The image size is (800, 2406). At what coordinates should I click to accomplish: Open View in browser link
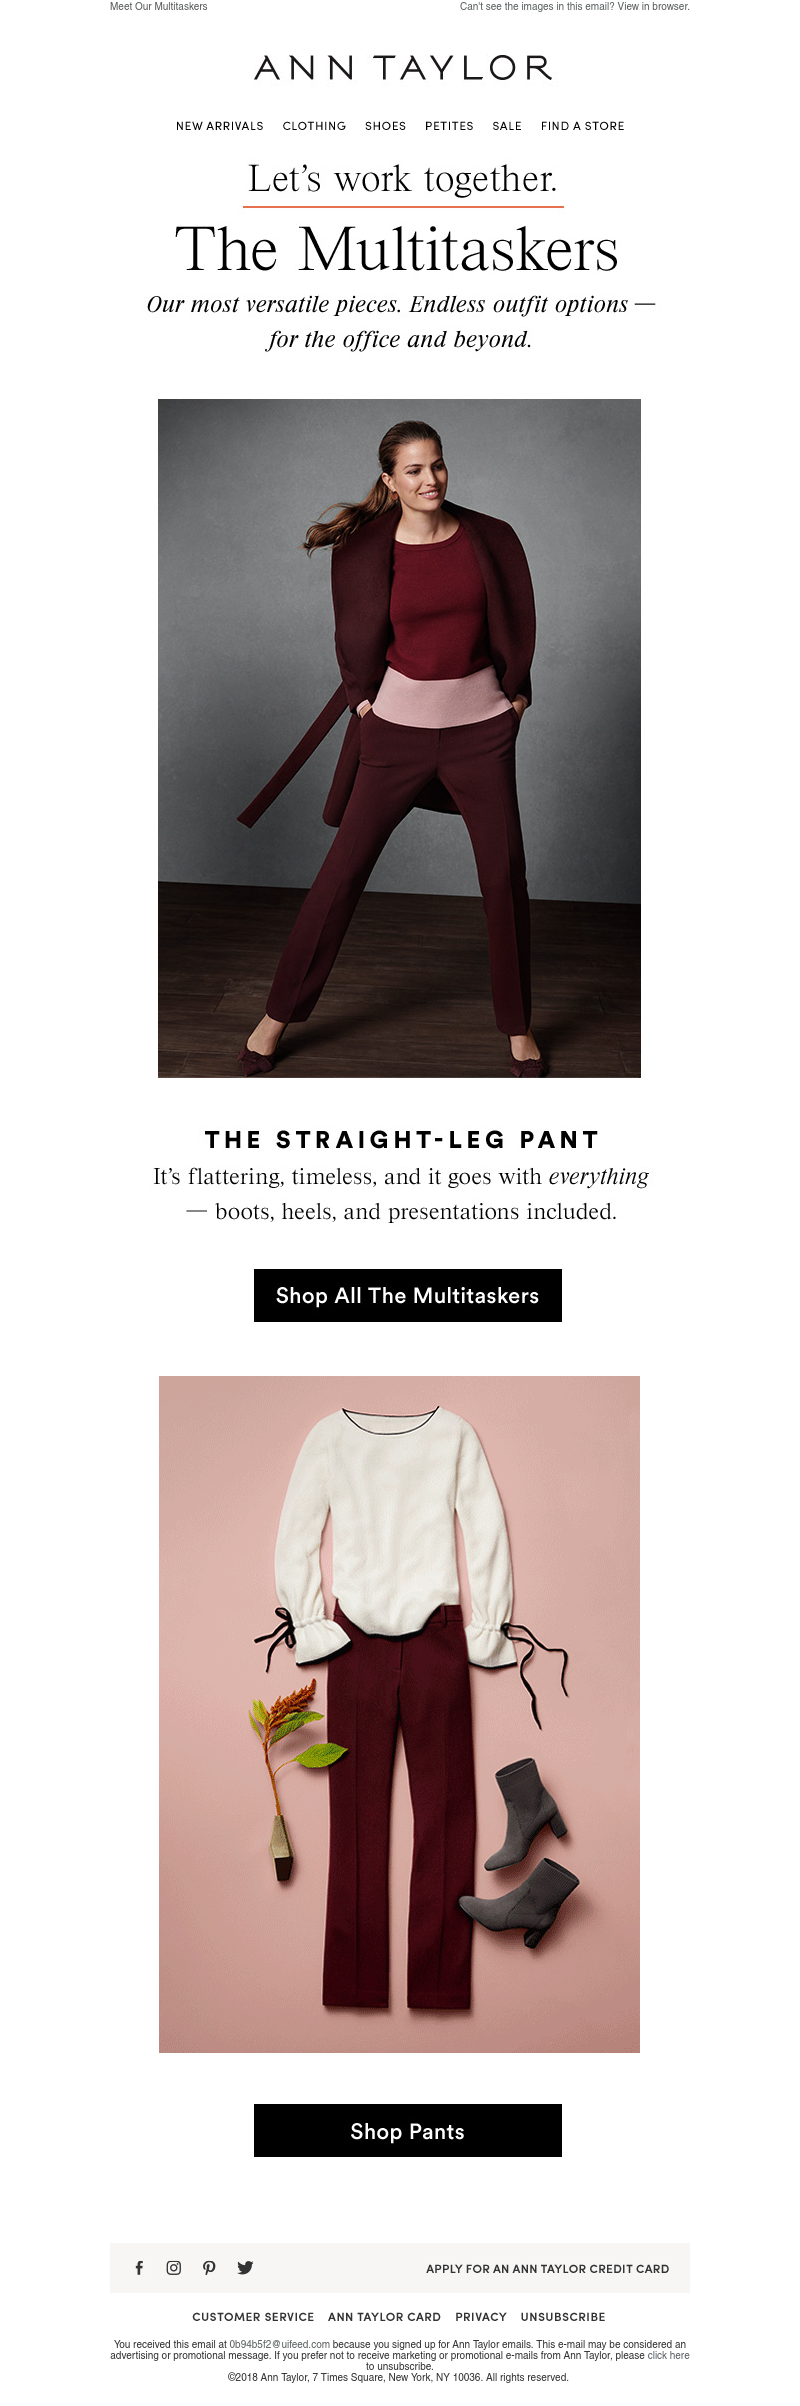pos(653,6)
